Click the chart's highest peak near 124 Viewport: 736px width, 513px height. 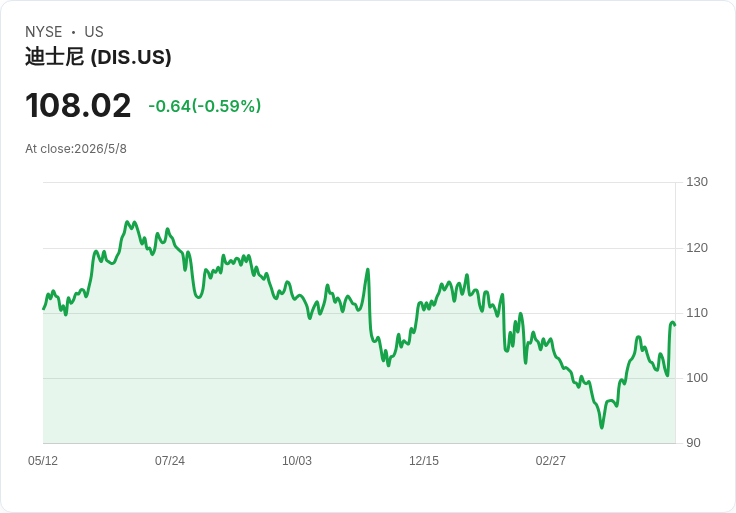[127, 222]
